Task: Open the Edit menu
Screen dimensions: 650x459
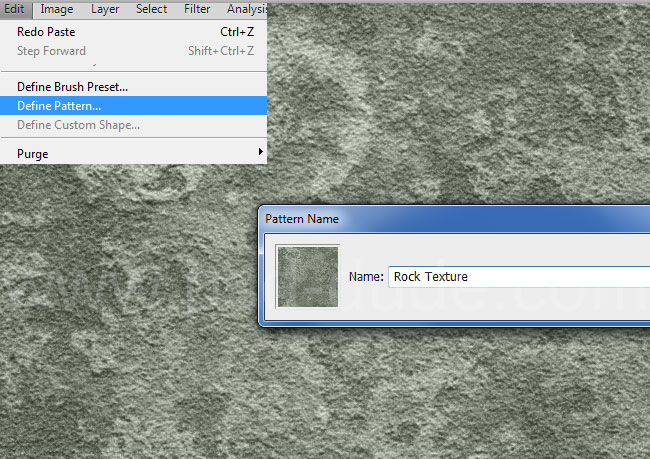Action: [15, 9]
